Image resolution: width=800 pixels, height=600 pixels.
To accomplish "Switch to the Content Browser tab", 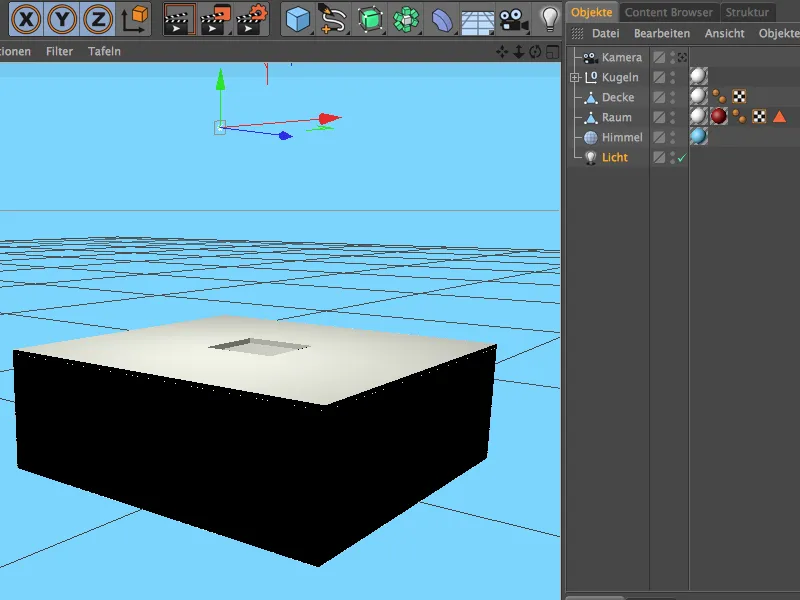I will (668, 12).
